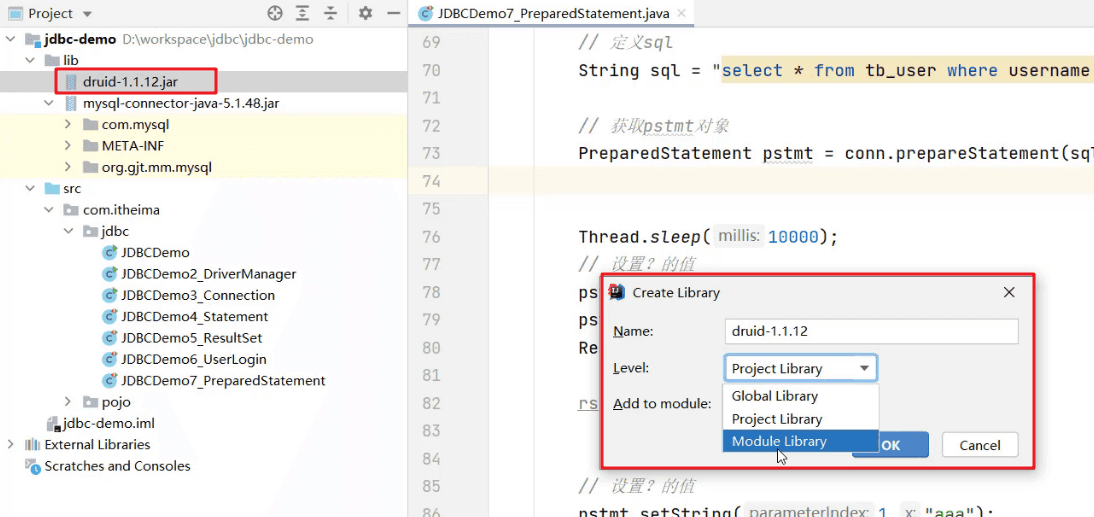This screenshot has height=517, width=1094.
Task: Open the Project view dropdown
Action: coord(87,14)
